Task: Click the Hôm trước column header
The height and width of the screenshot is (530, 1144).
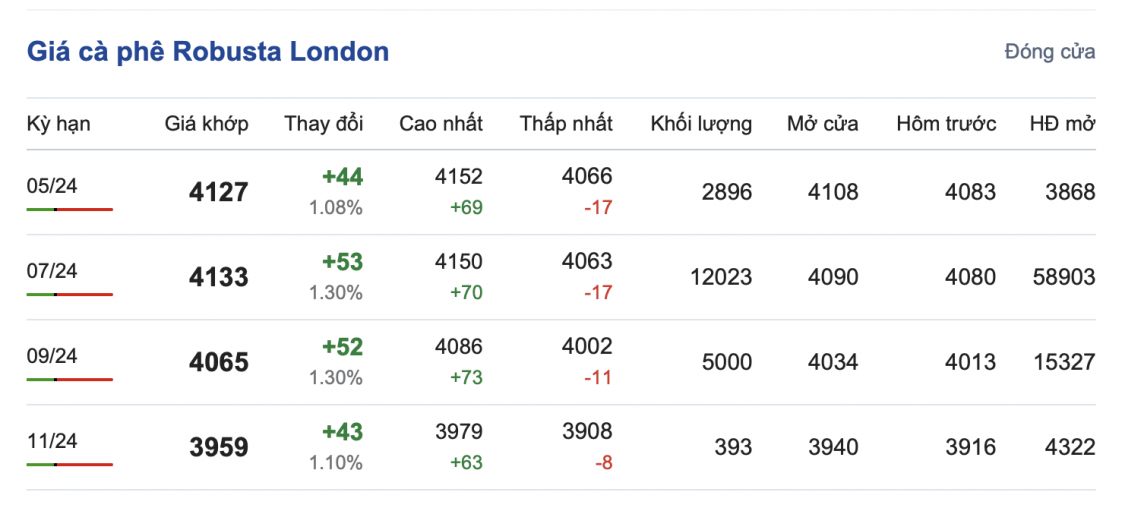Action: [946, 124]
